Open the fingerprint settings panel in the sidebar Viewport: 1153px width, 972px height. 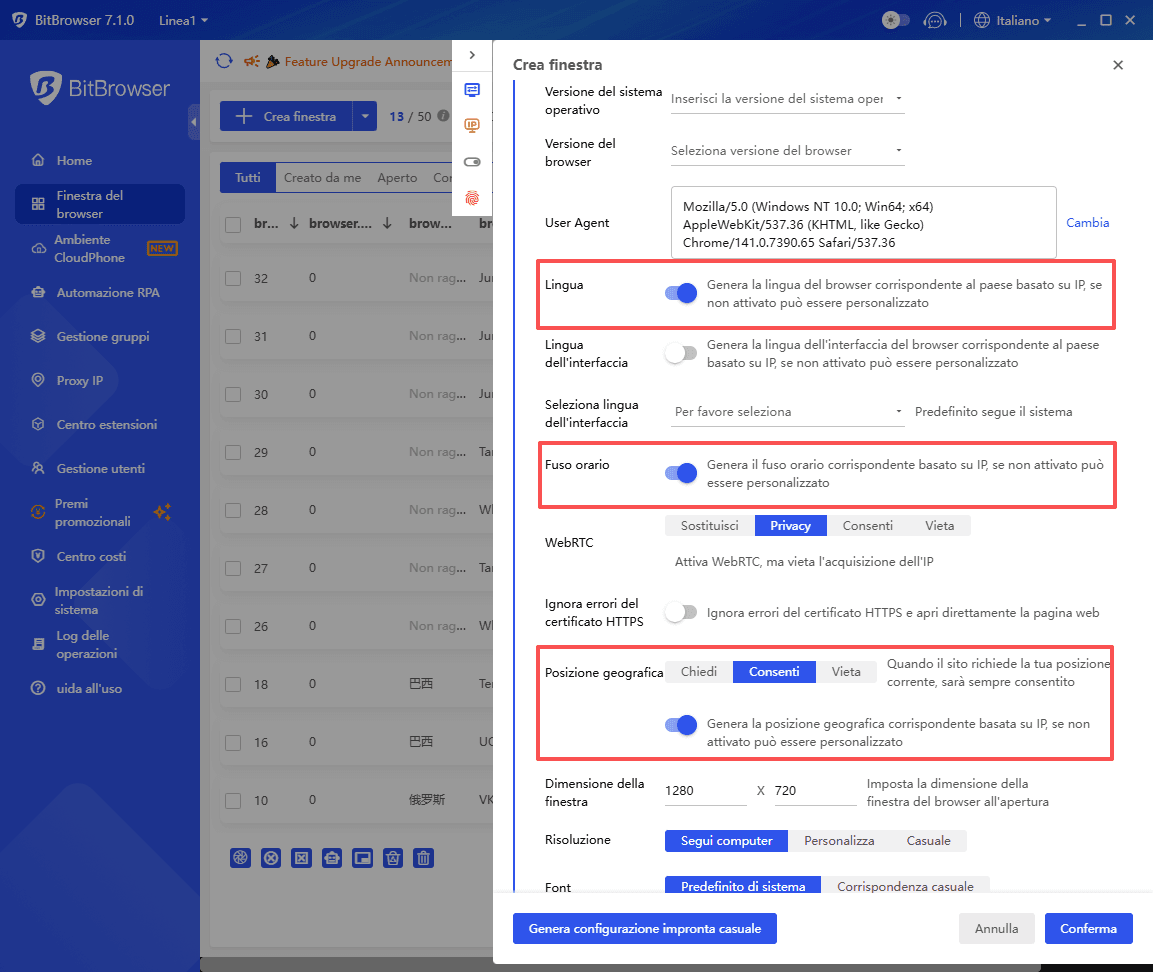pos(472,198)
